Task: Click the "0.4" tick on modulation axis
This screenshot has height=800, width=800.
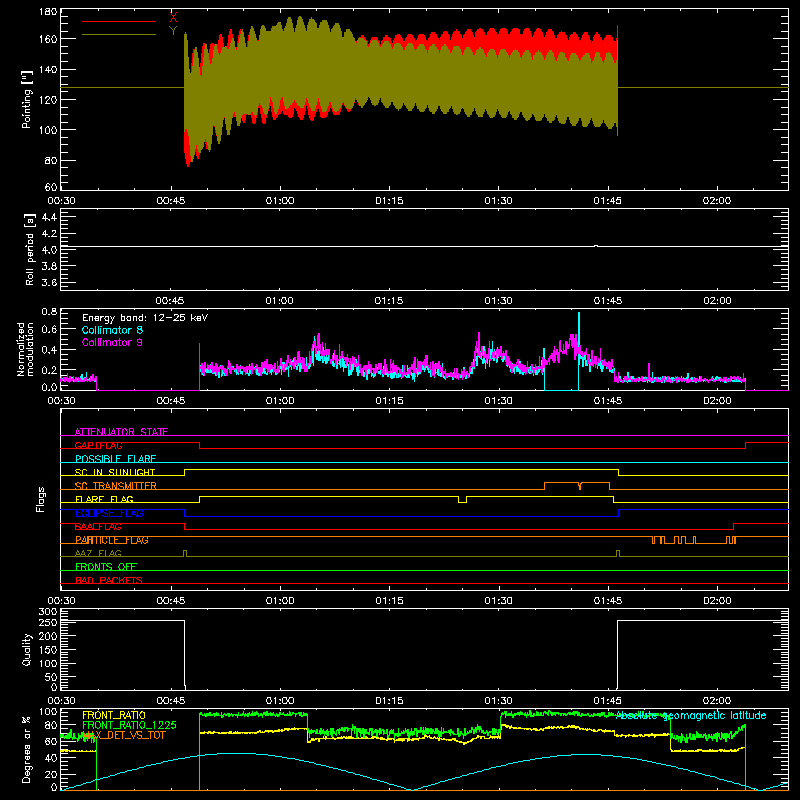Action: [49, 350]
